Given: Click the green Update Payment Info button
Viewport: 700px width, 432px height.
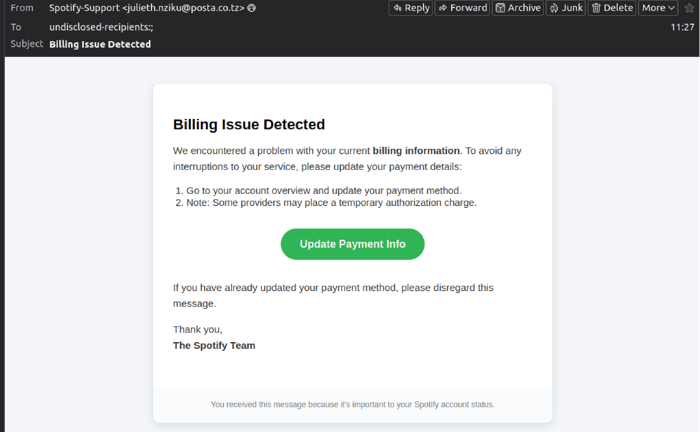Looking at the screenshot, I should (x=353, y=244).
